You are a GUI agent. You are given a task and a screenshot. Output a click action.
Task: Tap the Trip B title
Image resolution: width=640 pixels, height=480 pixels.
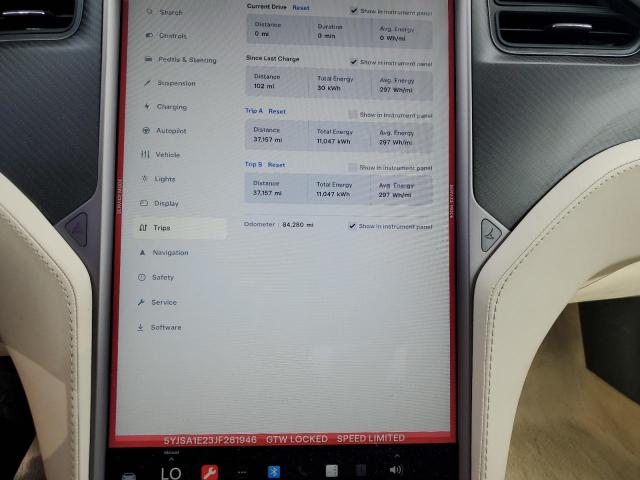pos(253,164)
